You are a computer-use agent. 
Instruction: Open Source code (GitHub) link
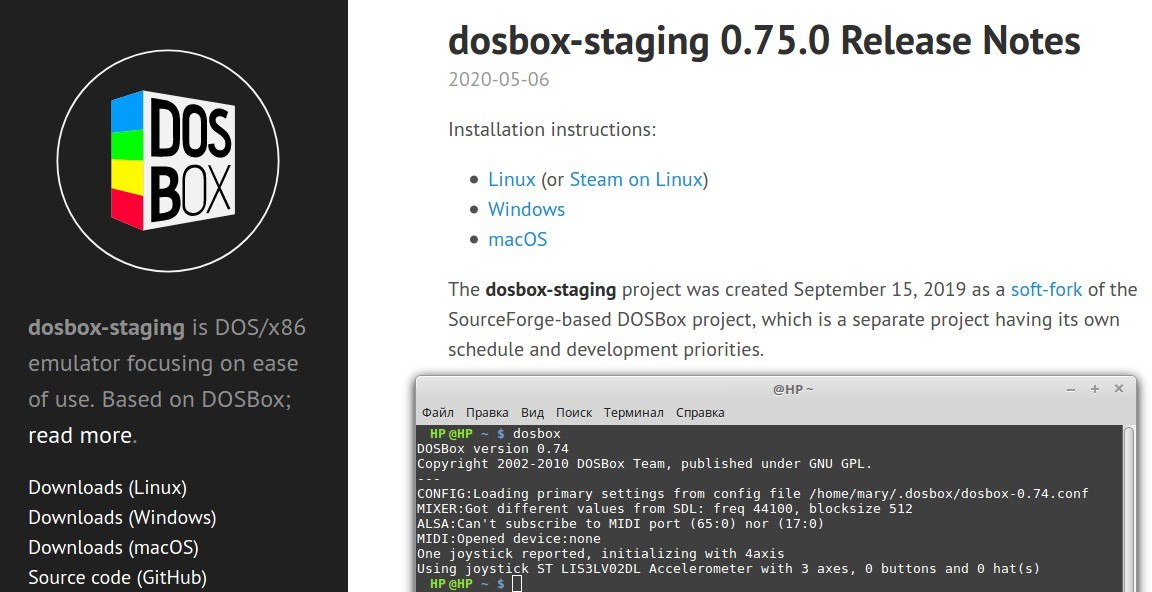118,578
